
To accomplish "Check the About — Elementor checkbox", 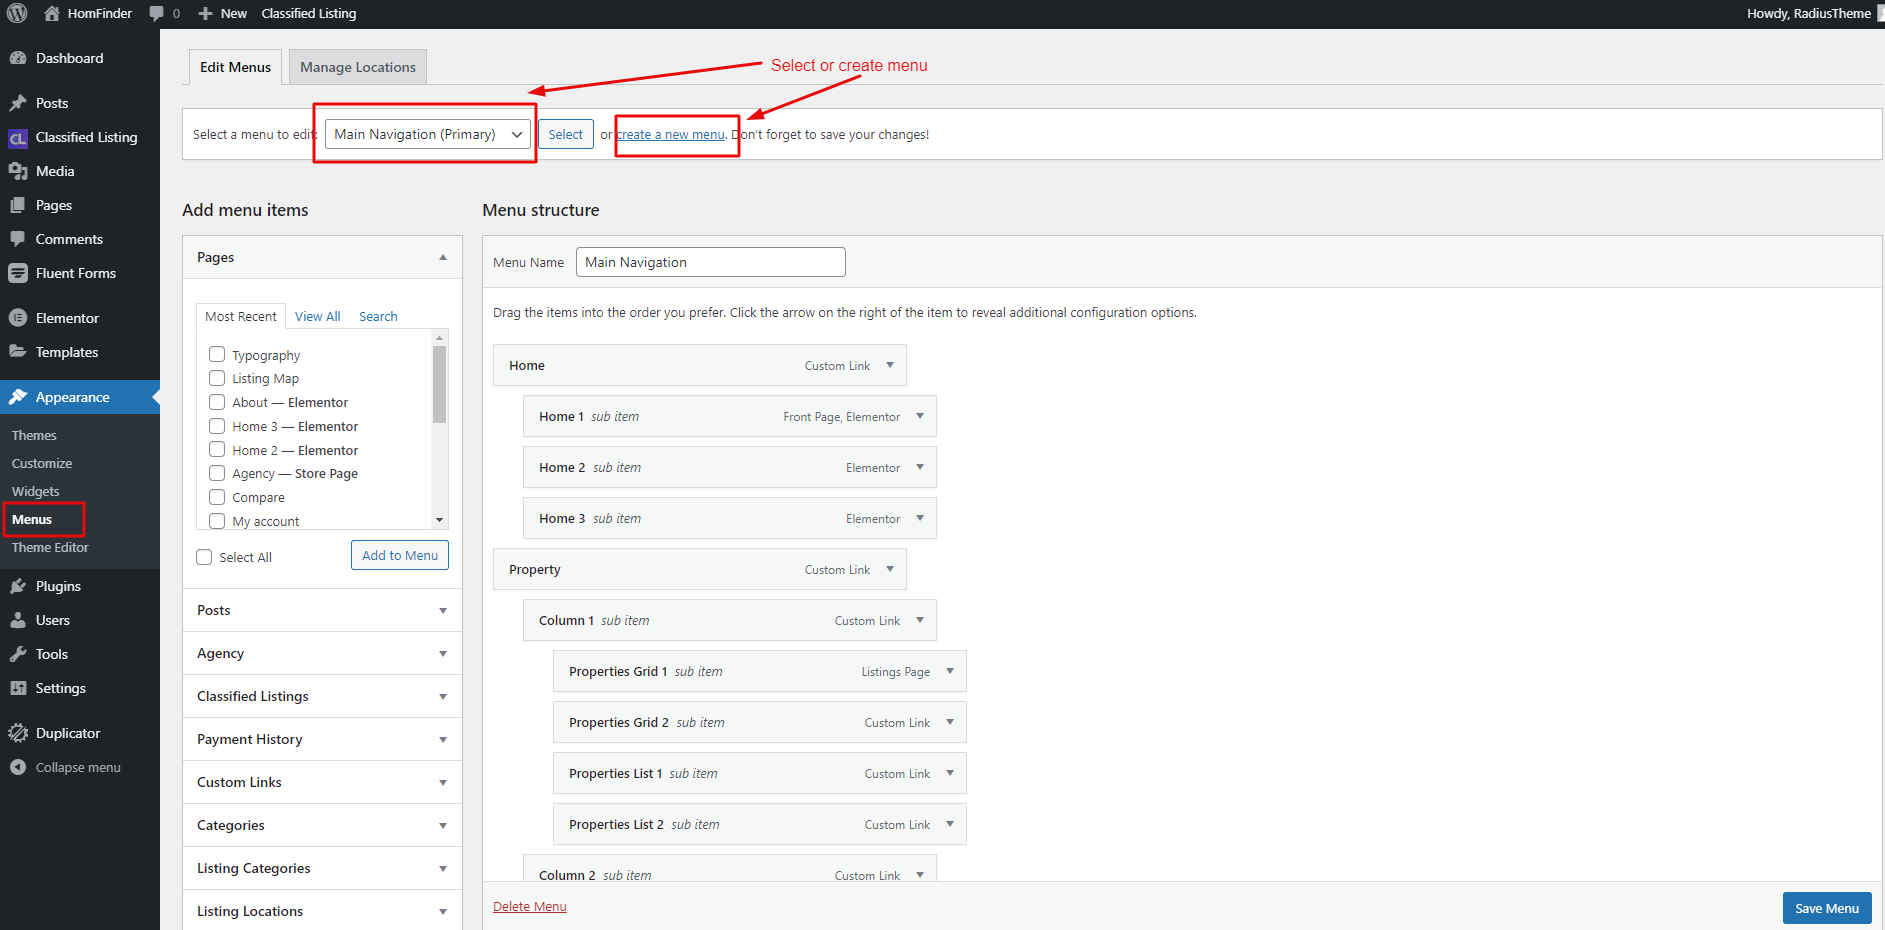I will [217, 402].
